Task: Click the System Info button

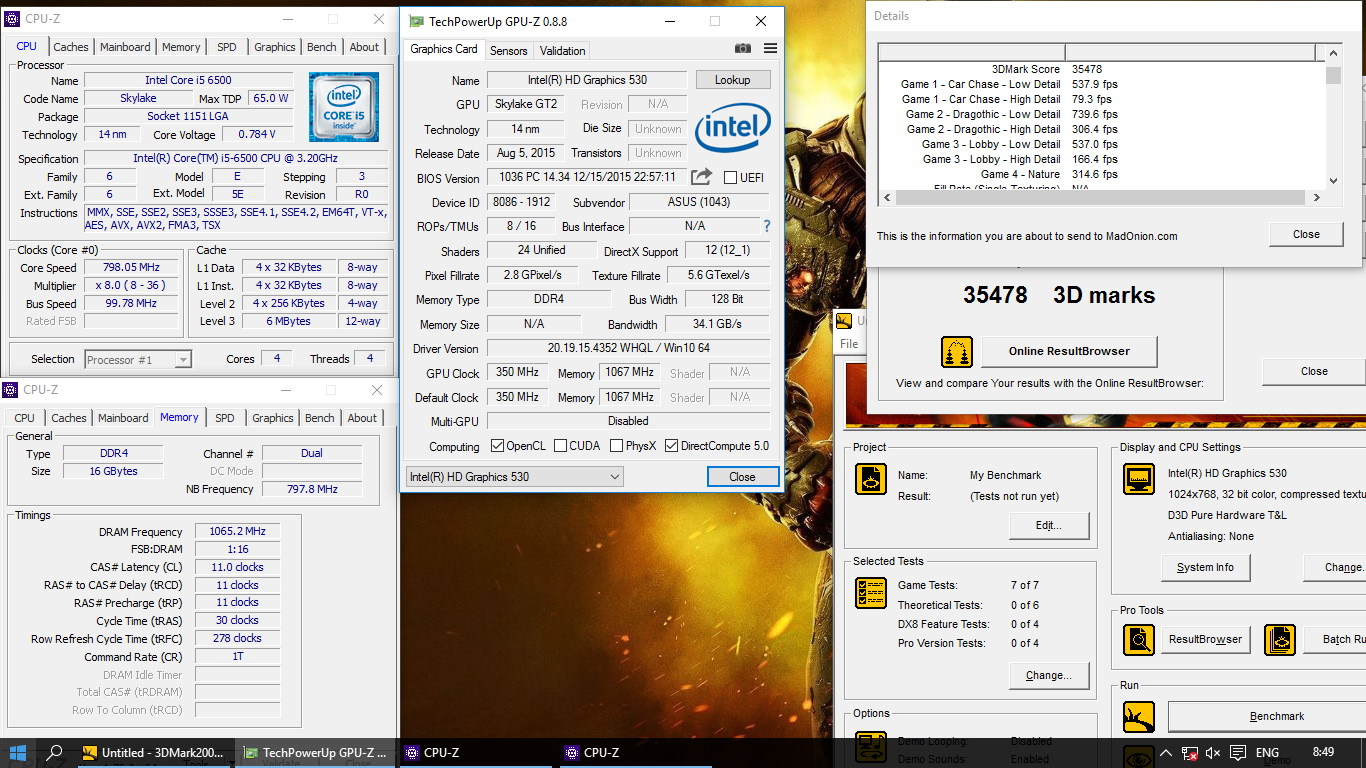Action: pyautogui.click(x=1205, y=567)
